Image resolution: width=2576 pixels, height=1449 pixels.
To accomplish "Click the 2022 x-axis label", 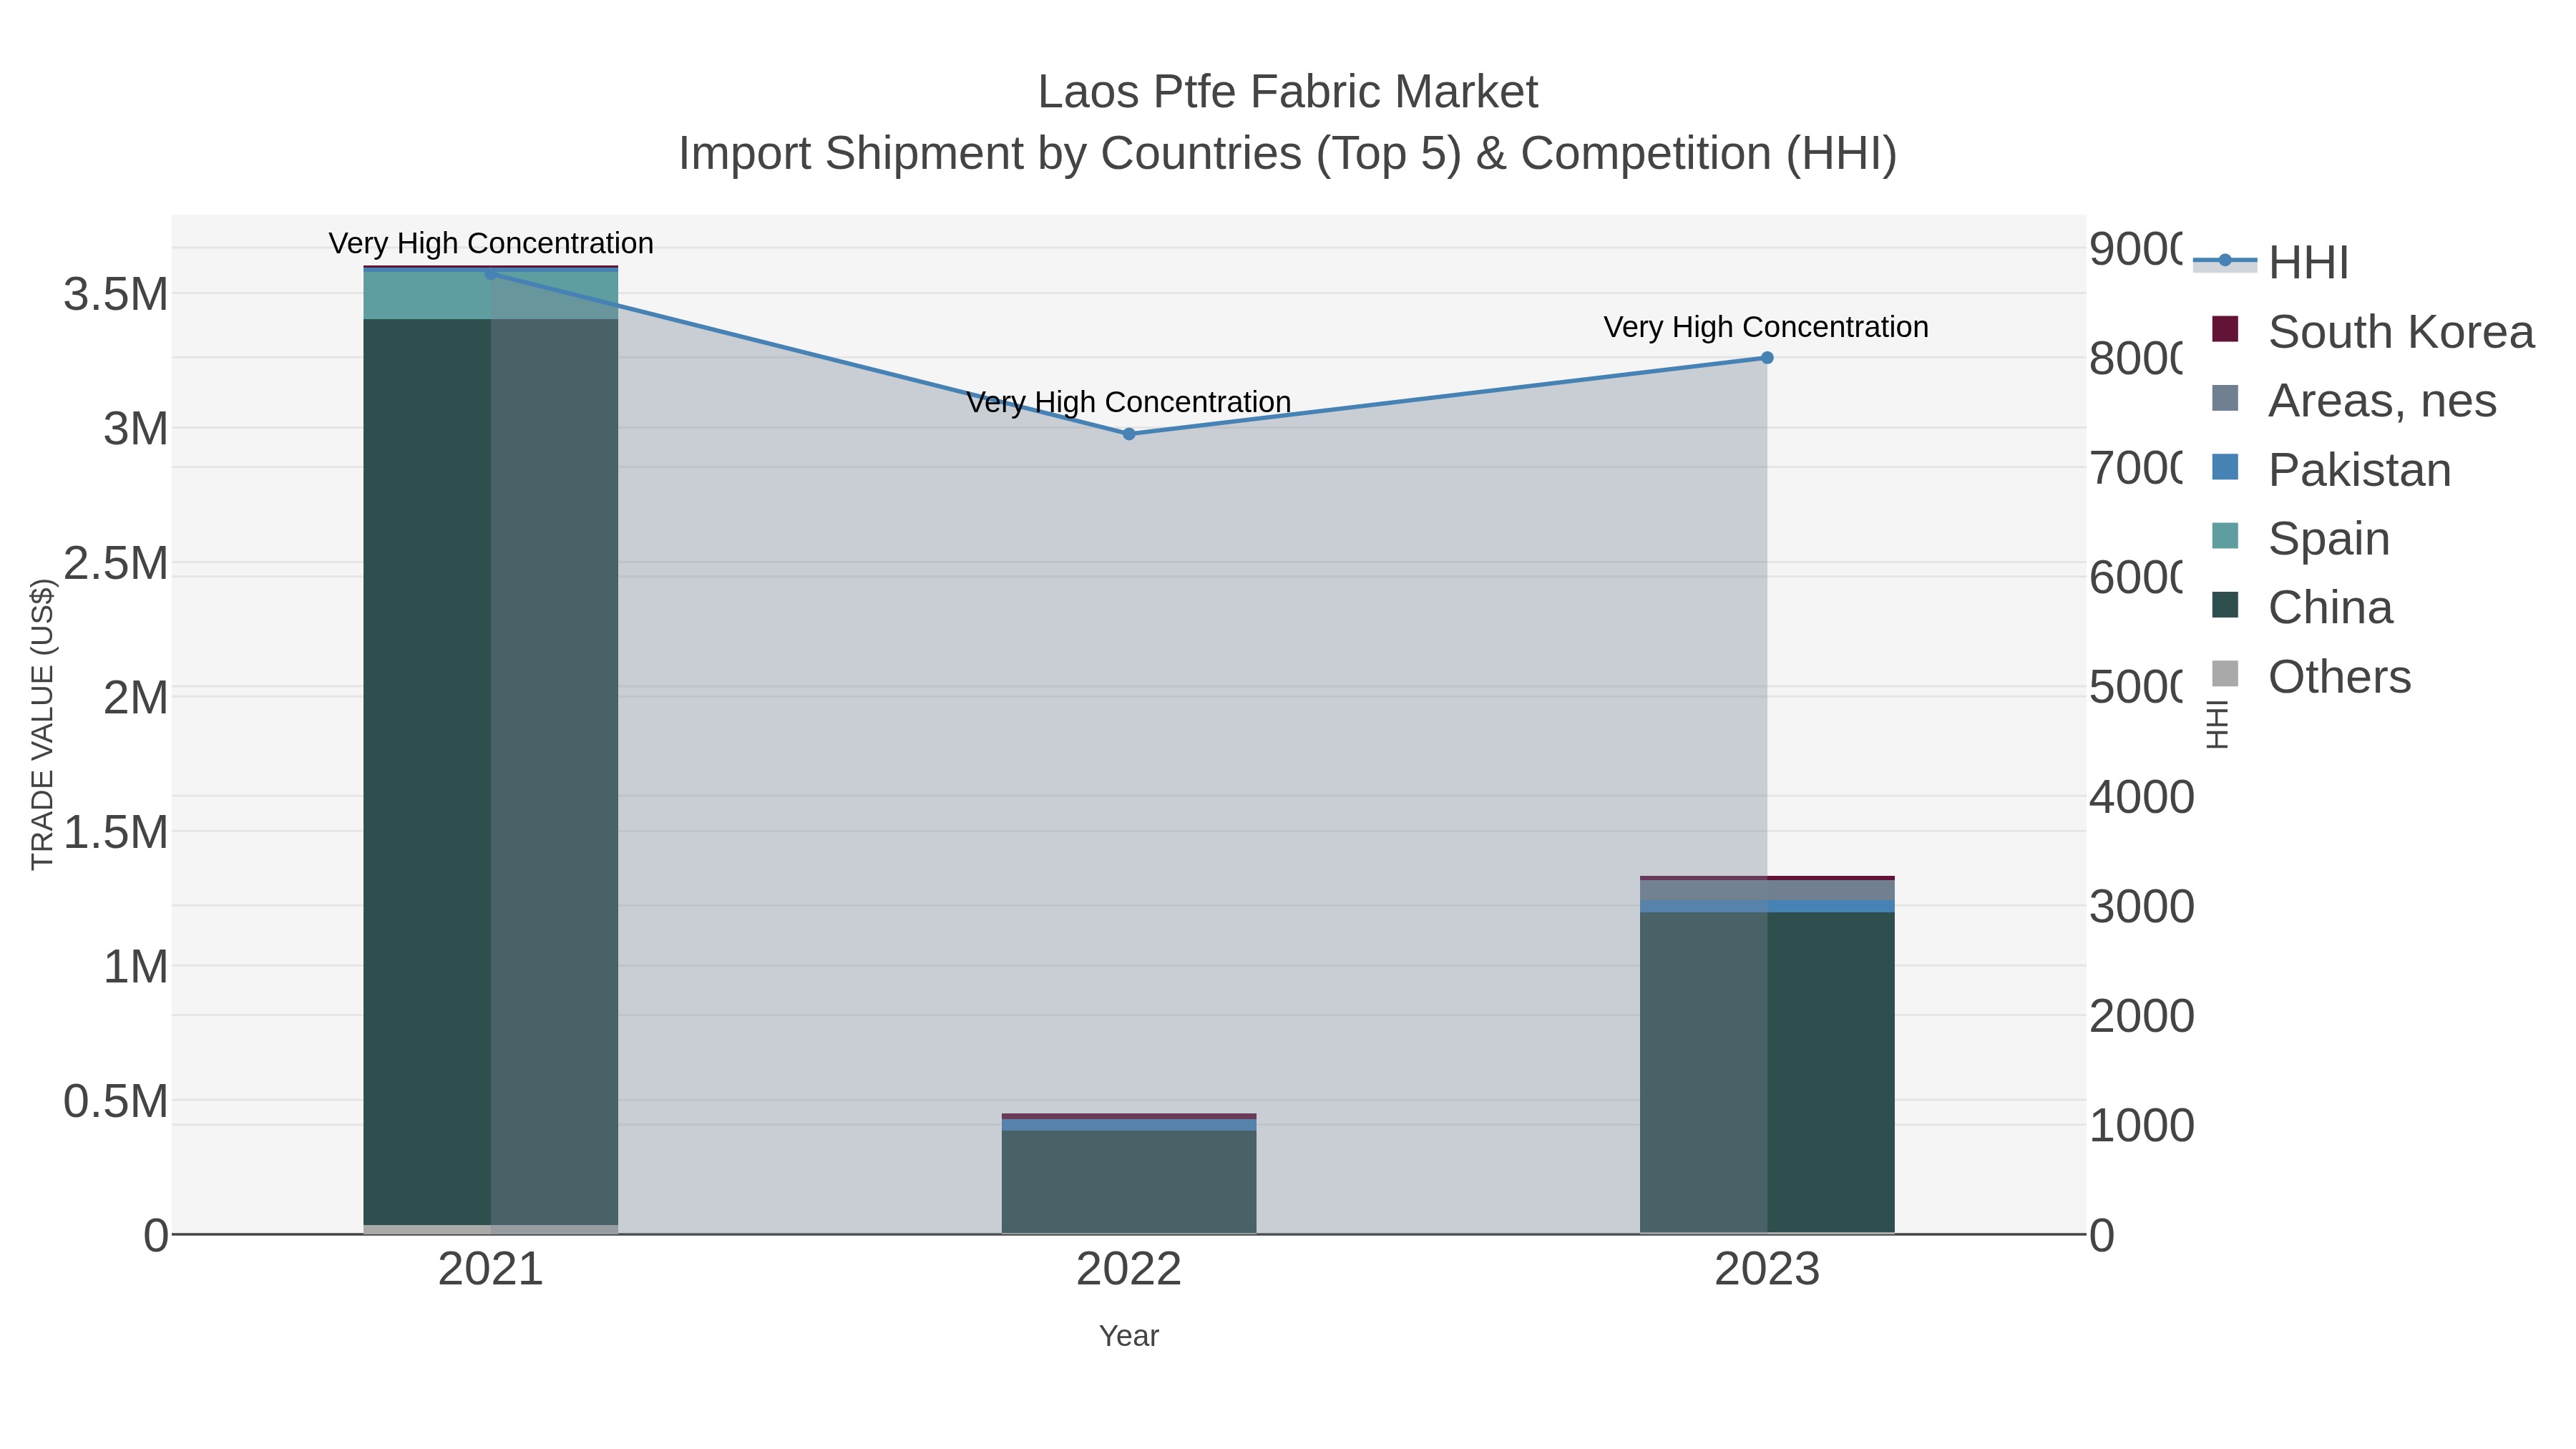I will click(1129, 1270).
